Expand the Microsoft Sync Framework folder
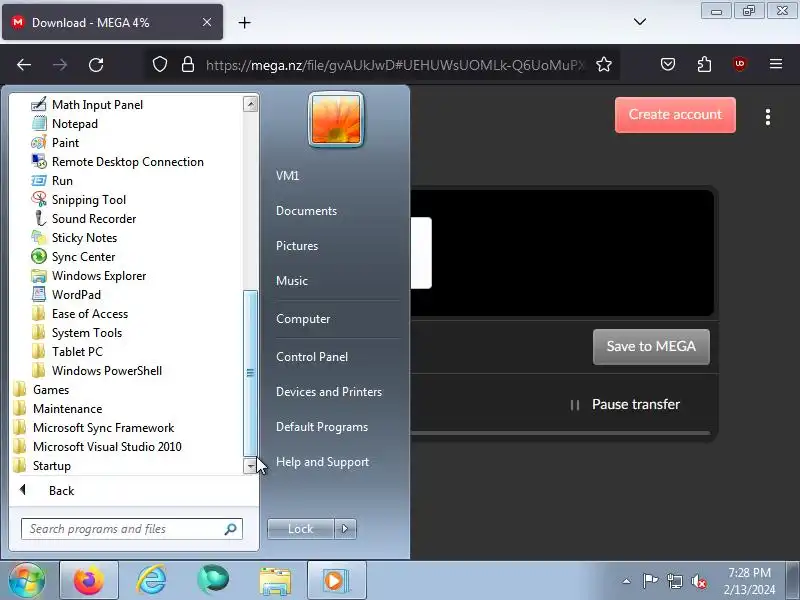This screenshot has height=600, width=800. [103, 428]
